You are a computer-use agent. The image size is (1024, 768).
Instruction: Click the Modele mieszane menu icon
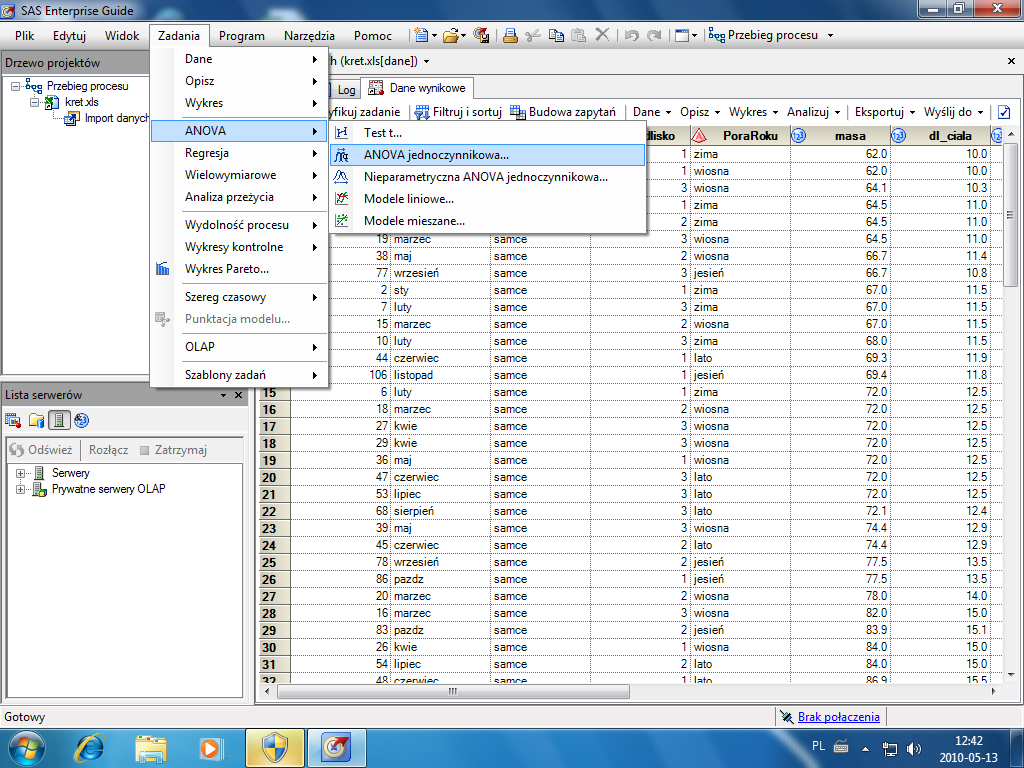click(342, 221)
